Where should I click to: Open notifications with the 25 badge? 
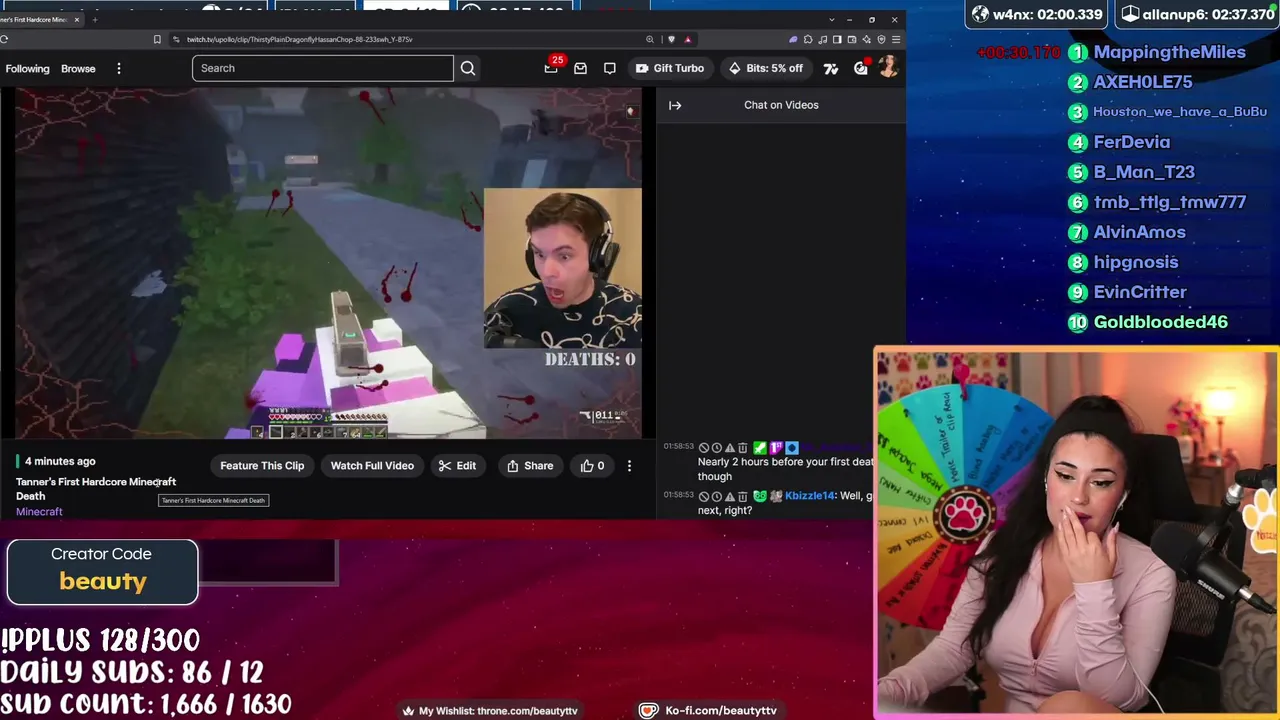click(551, 68)
